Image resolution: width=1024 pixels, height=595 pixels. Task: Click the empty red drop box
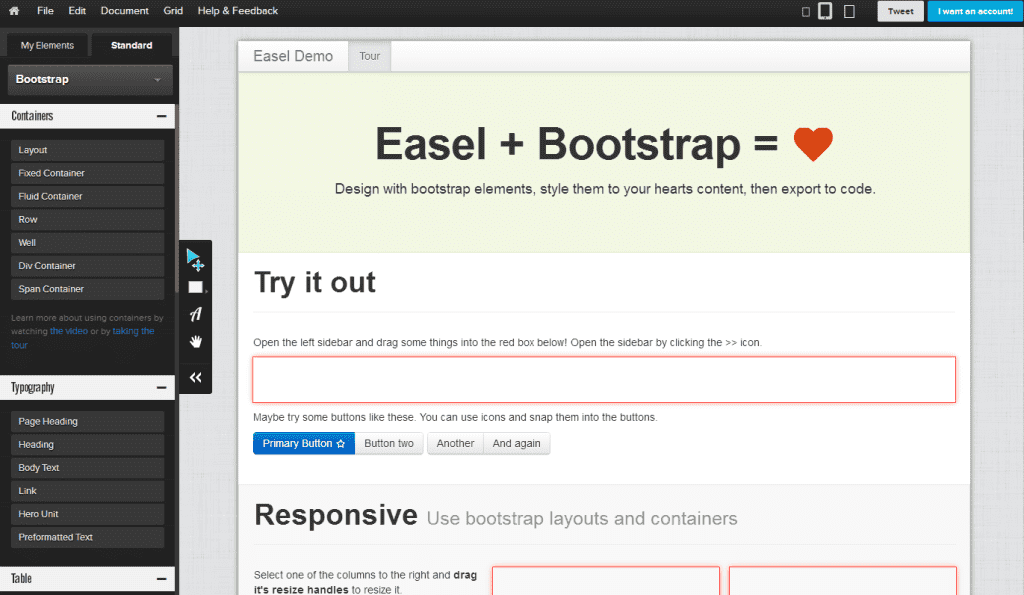click(604, 379)
